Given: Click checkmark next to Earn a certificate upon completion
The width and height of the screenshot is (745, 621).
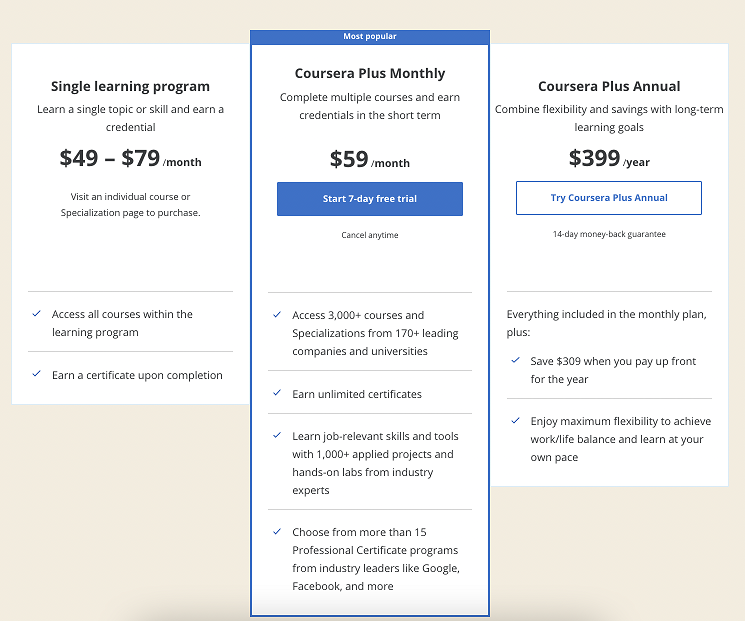Looking at the screenshot, I should click(x=36, y=374).
